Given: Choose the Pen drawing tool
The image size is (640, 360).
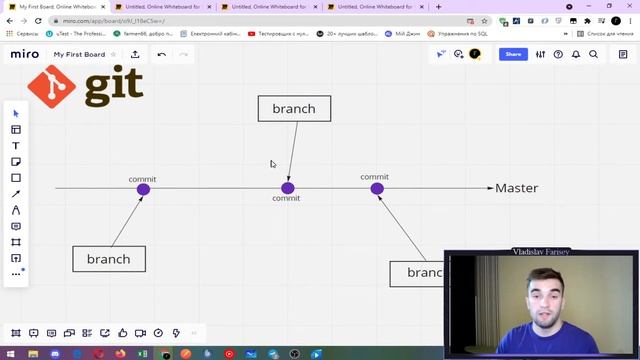Looking at the screenshot, I should pyautogui.click(x=16, y=210).
